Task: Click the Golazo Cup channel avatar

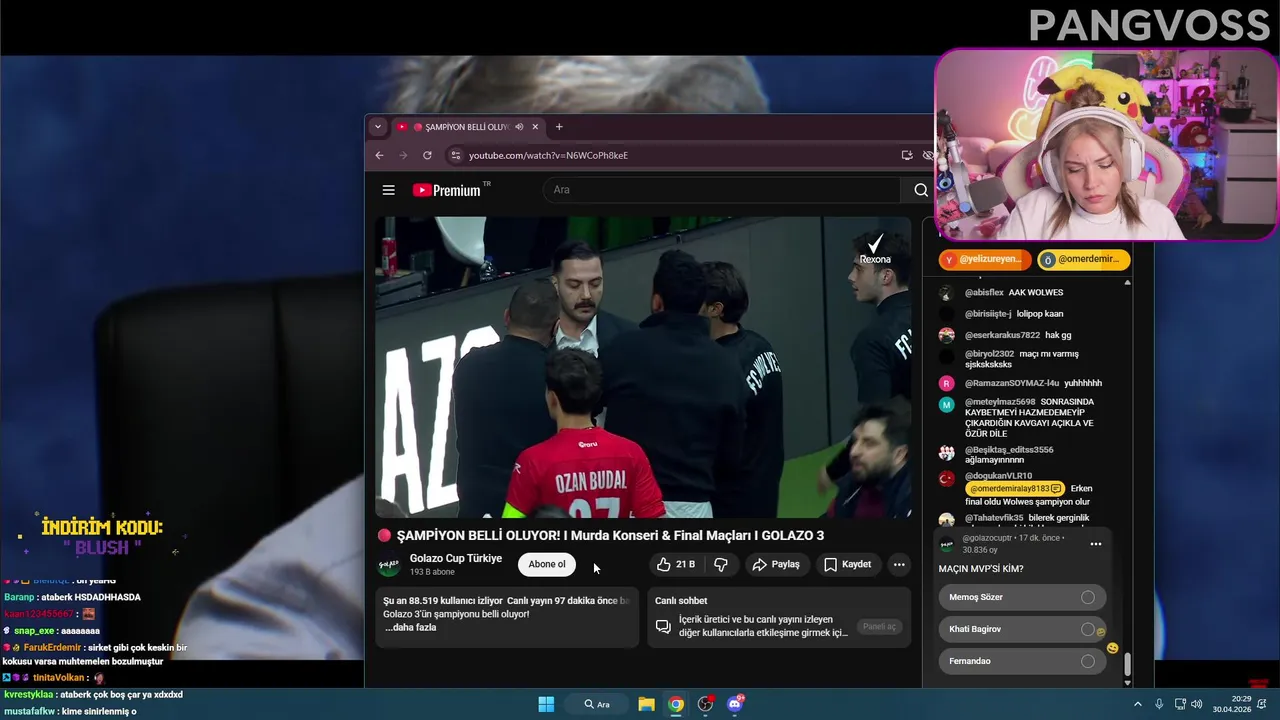Action: click(389, 565)
